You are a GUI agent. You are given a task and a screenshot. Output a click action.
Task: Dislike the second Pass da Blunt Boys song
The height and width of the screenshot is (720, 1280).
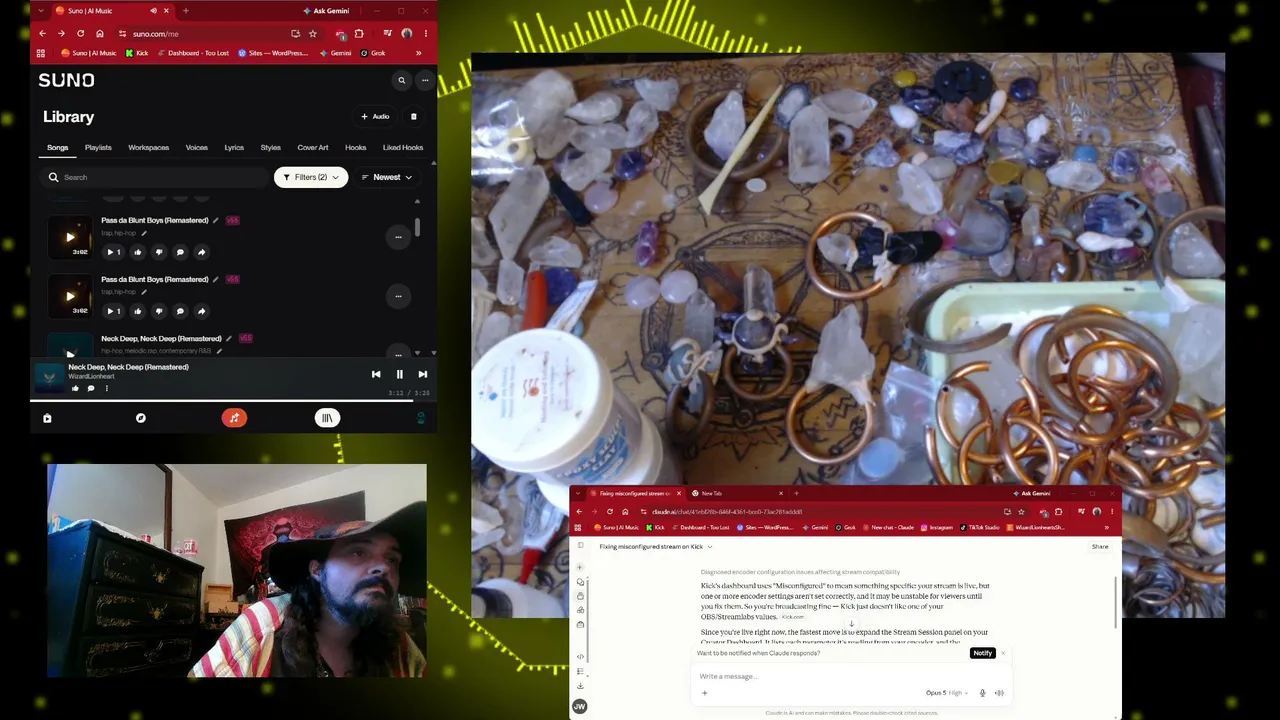coord(158,311)
